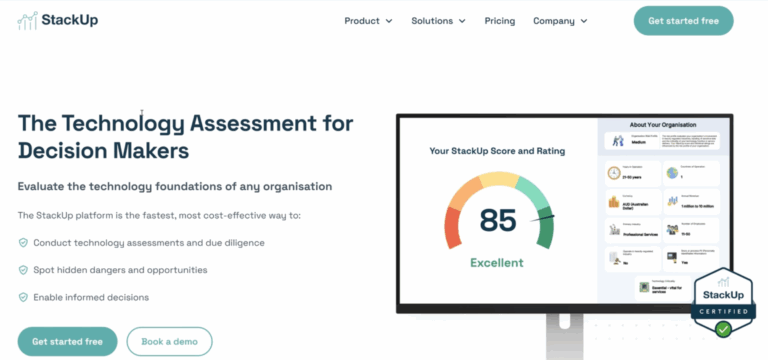Screen dimensions: 768x360
Task: Open the Company menu
Action: (x=560, y=21)
